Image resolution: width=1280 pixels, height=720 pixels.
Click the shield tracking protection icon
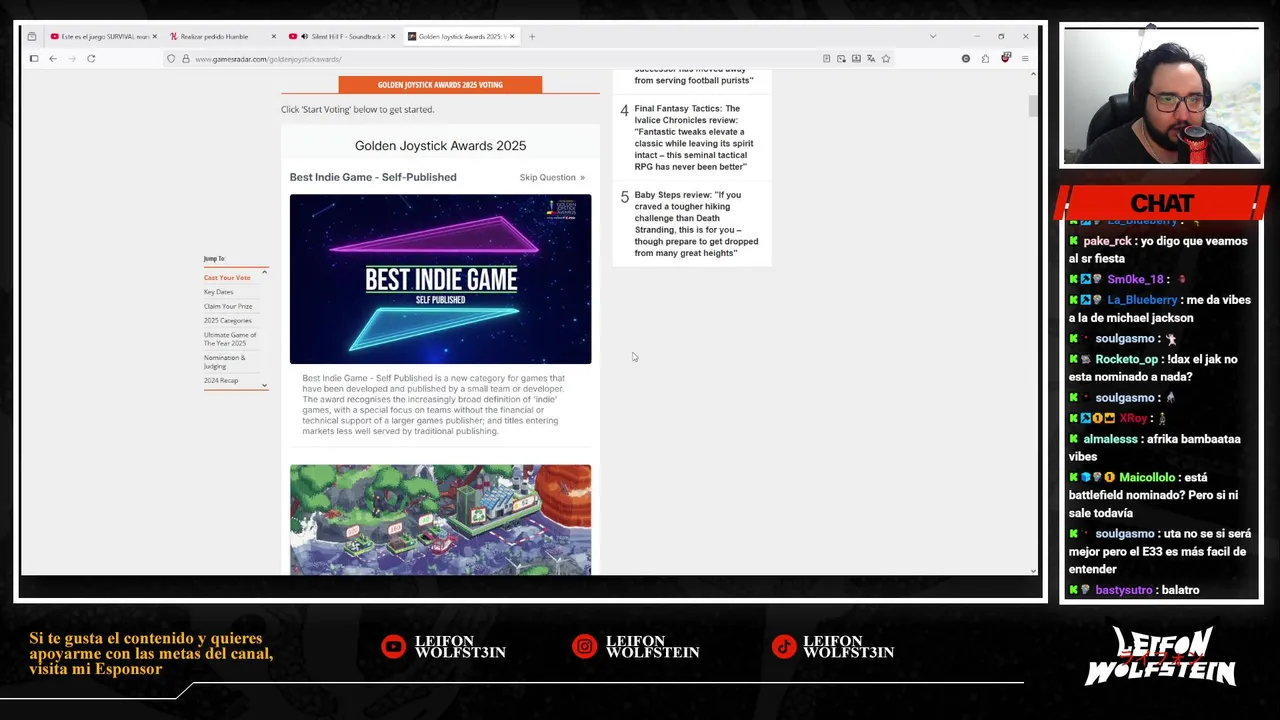point(171,59)
